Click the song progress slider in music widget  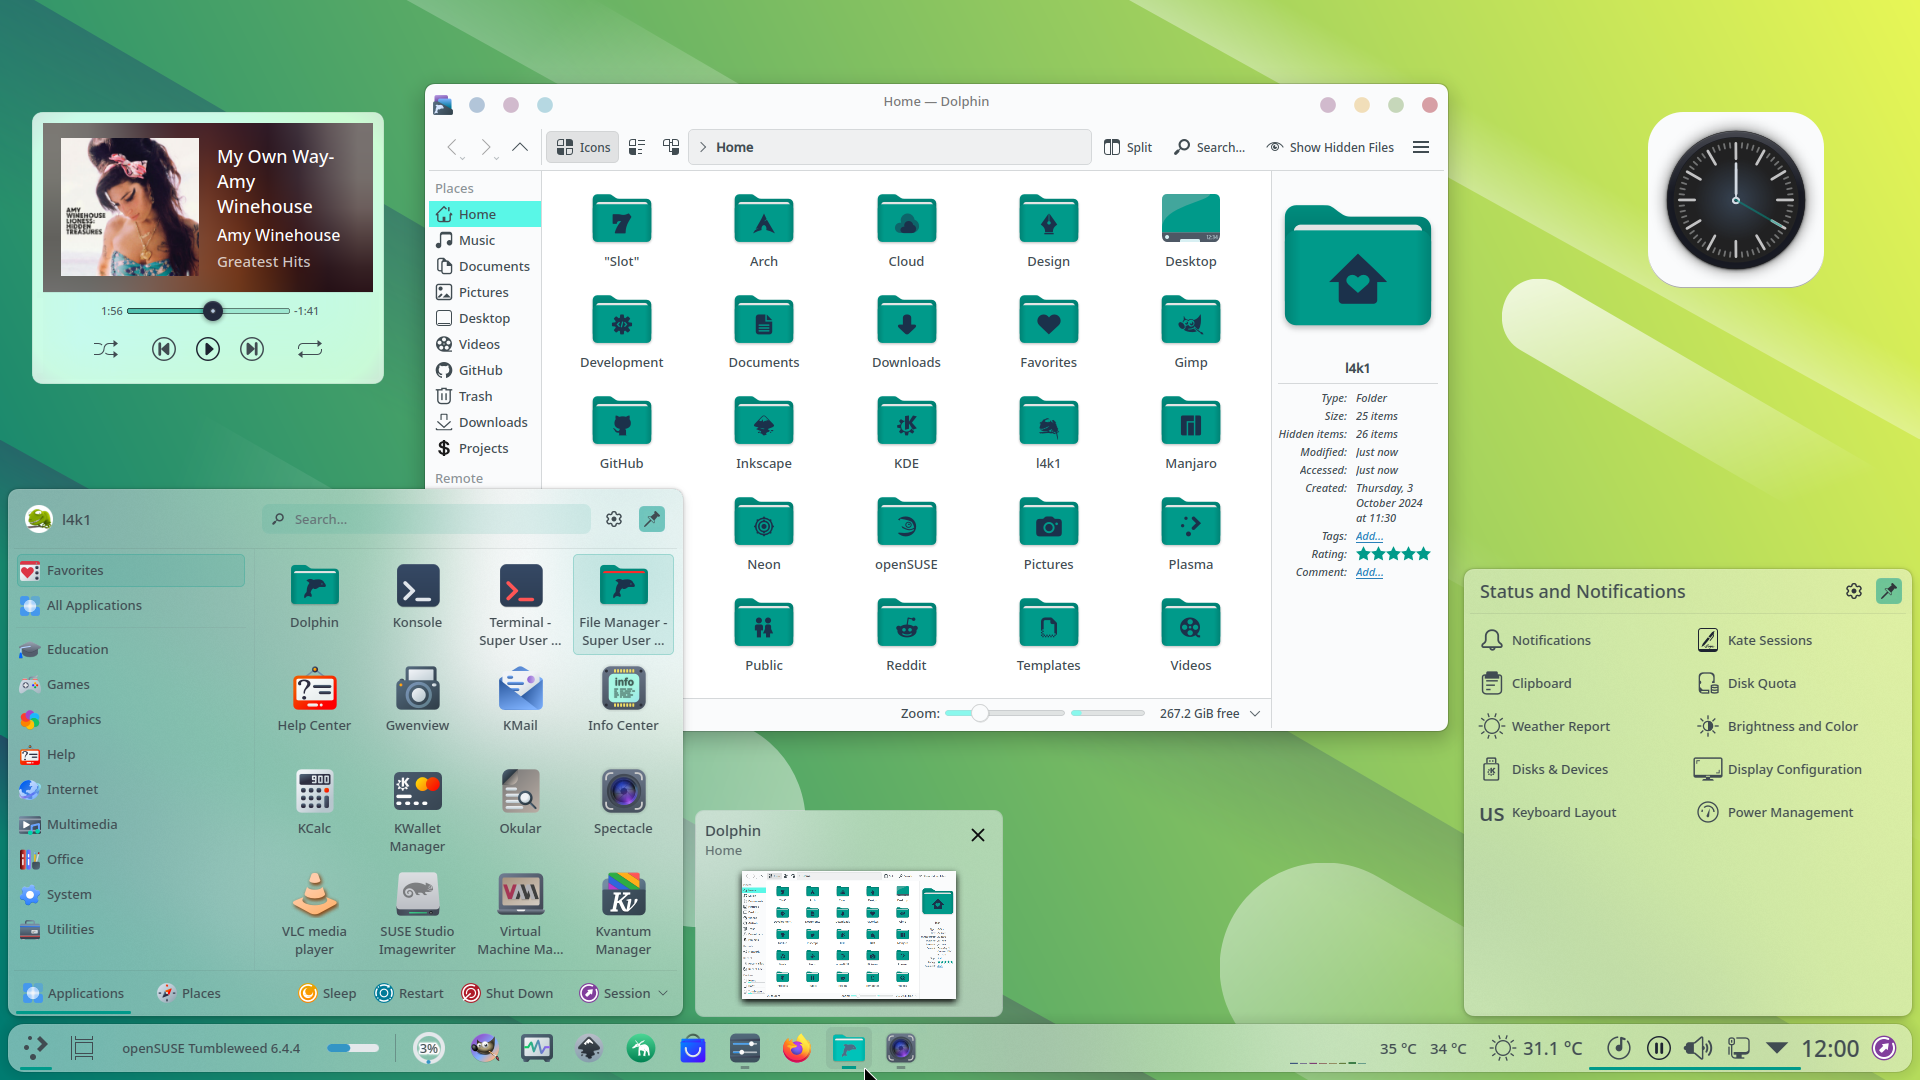(x=208, y=311)
